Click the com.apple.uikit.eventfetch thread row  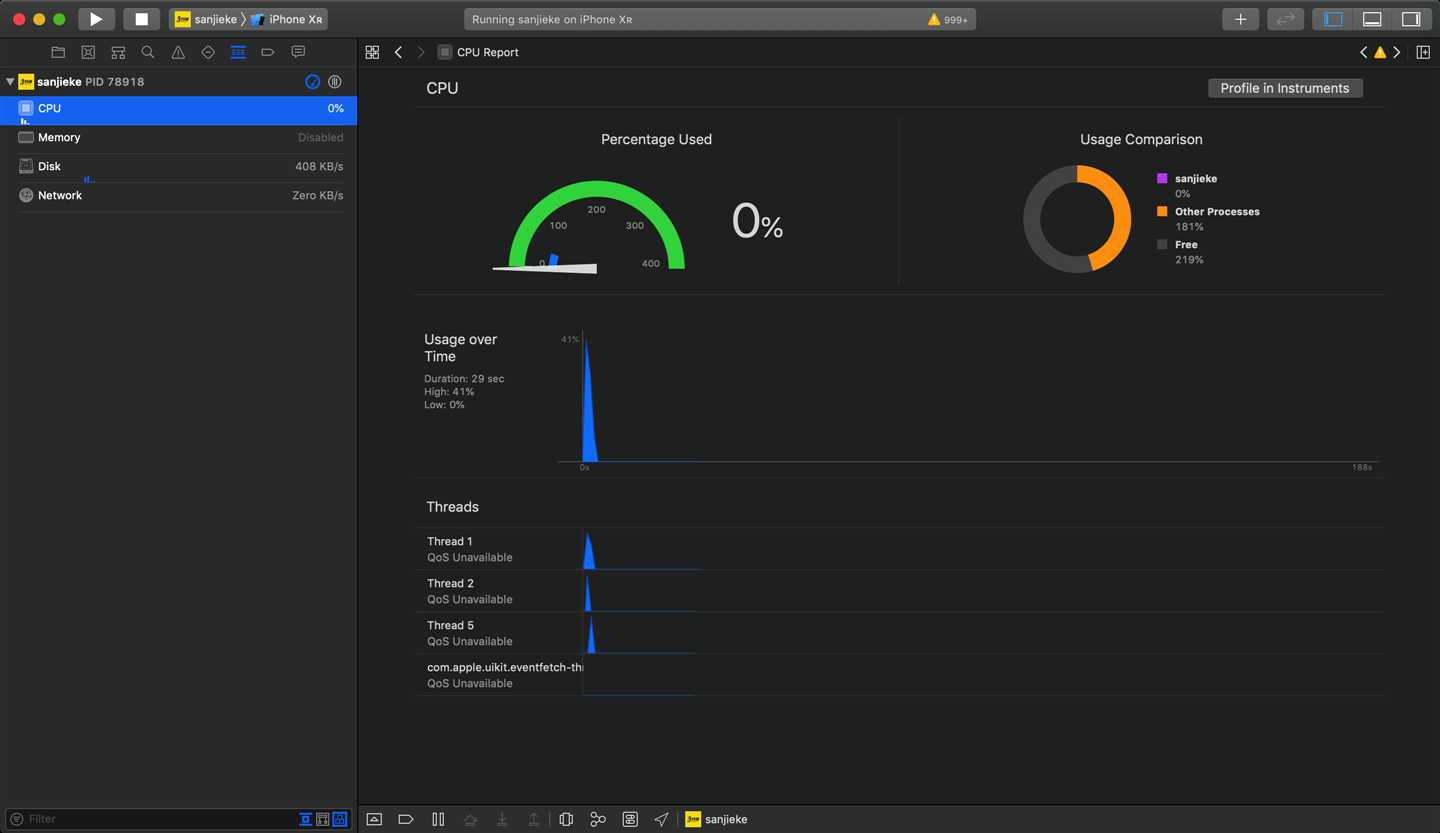[x=900, y=675]
